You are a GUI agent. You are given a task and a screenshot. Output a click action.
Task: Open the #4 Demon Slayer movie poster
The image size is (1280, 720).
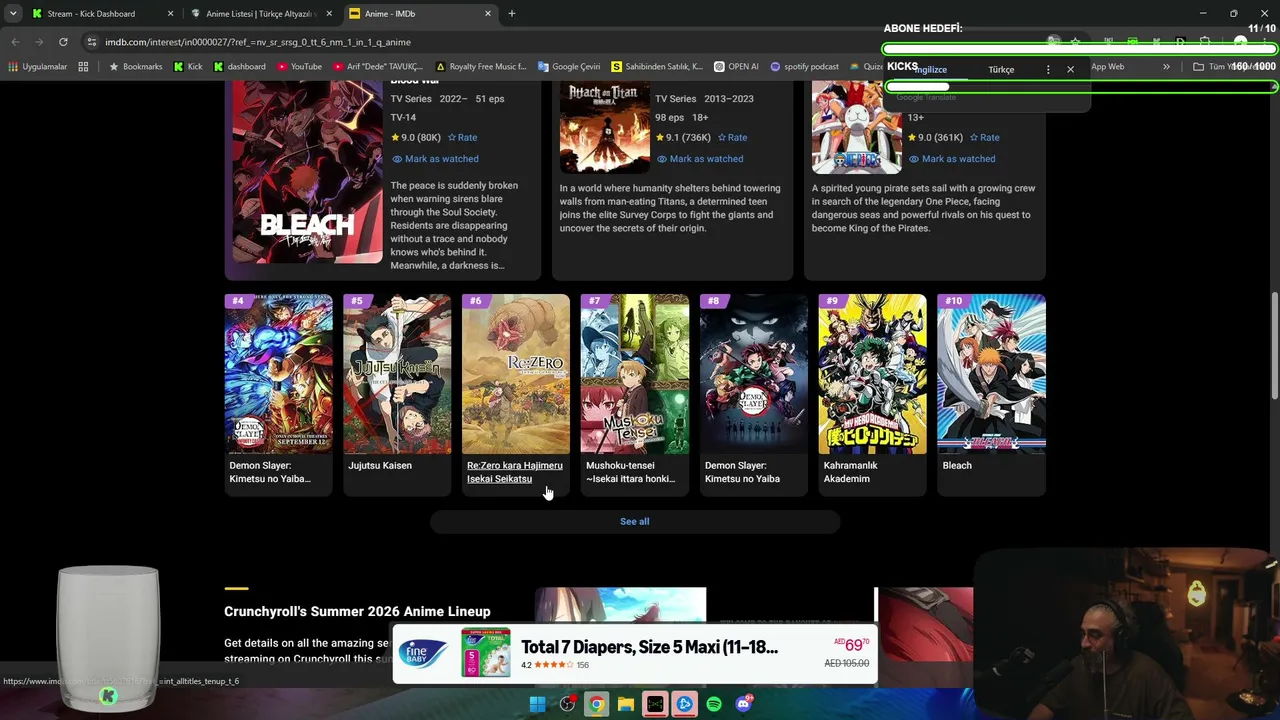pos(279,374)
